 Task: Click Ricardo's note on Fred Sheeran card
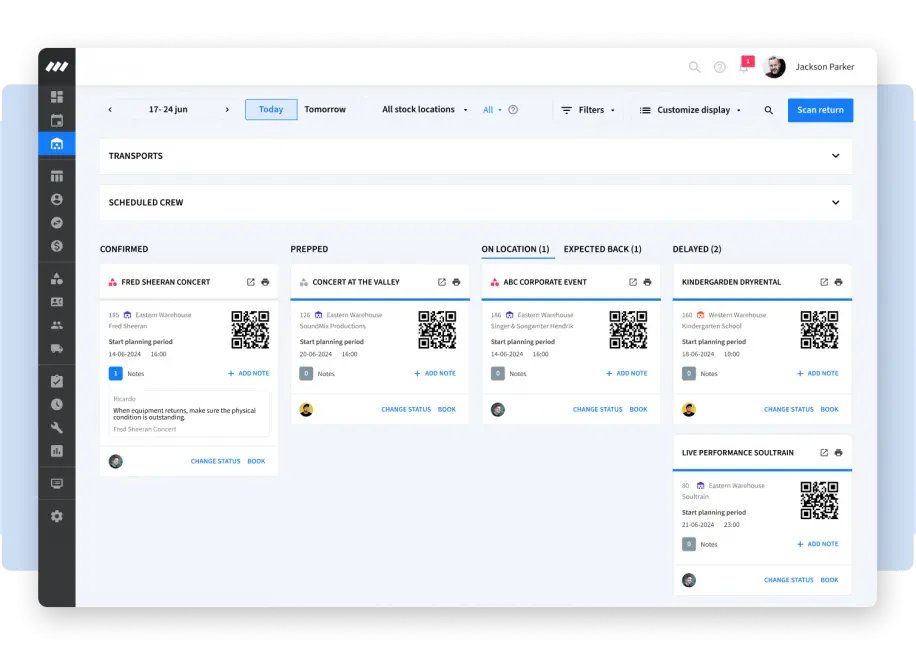pos(189,414)
